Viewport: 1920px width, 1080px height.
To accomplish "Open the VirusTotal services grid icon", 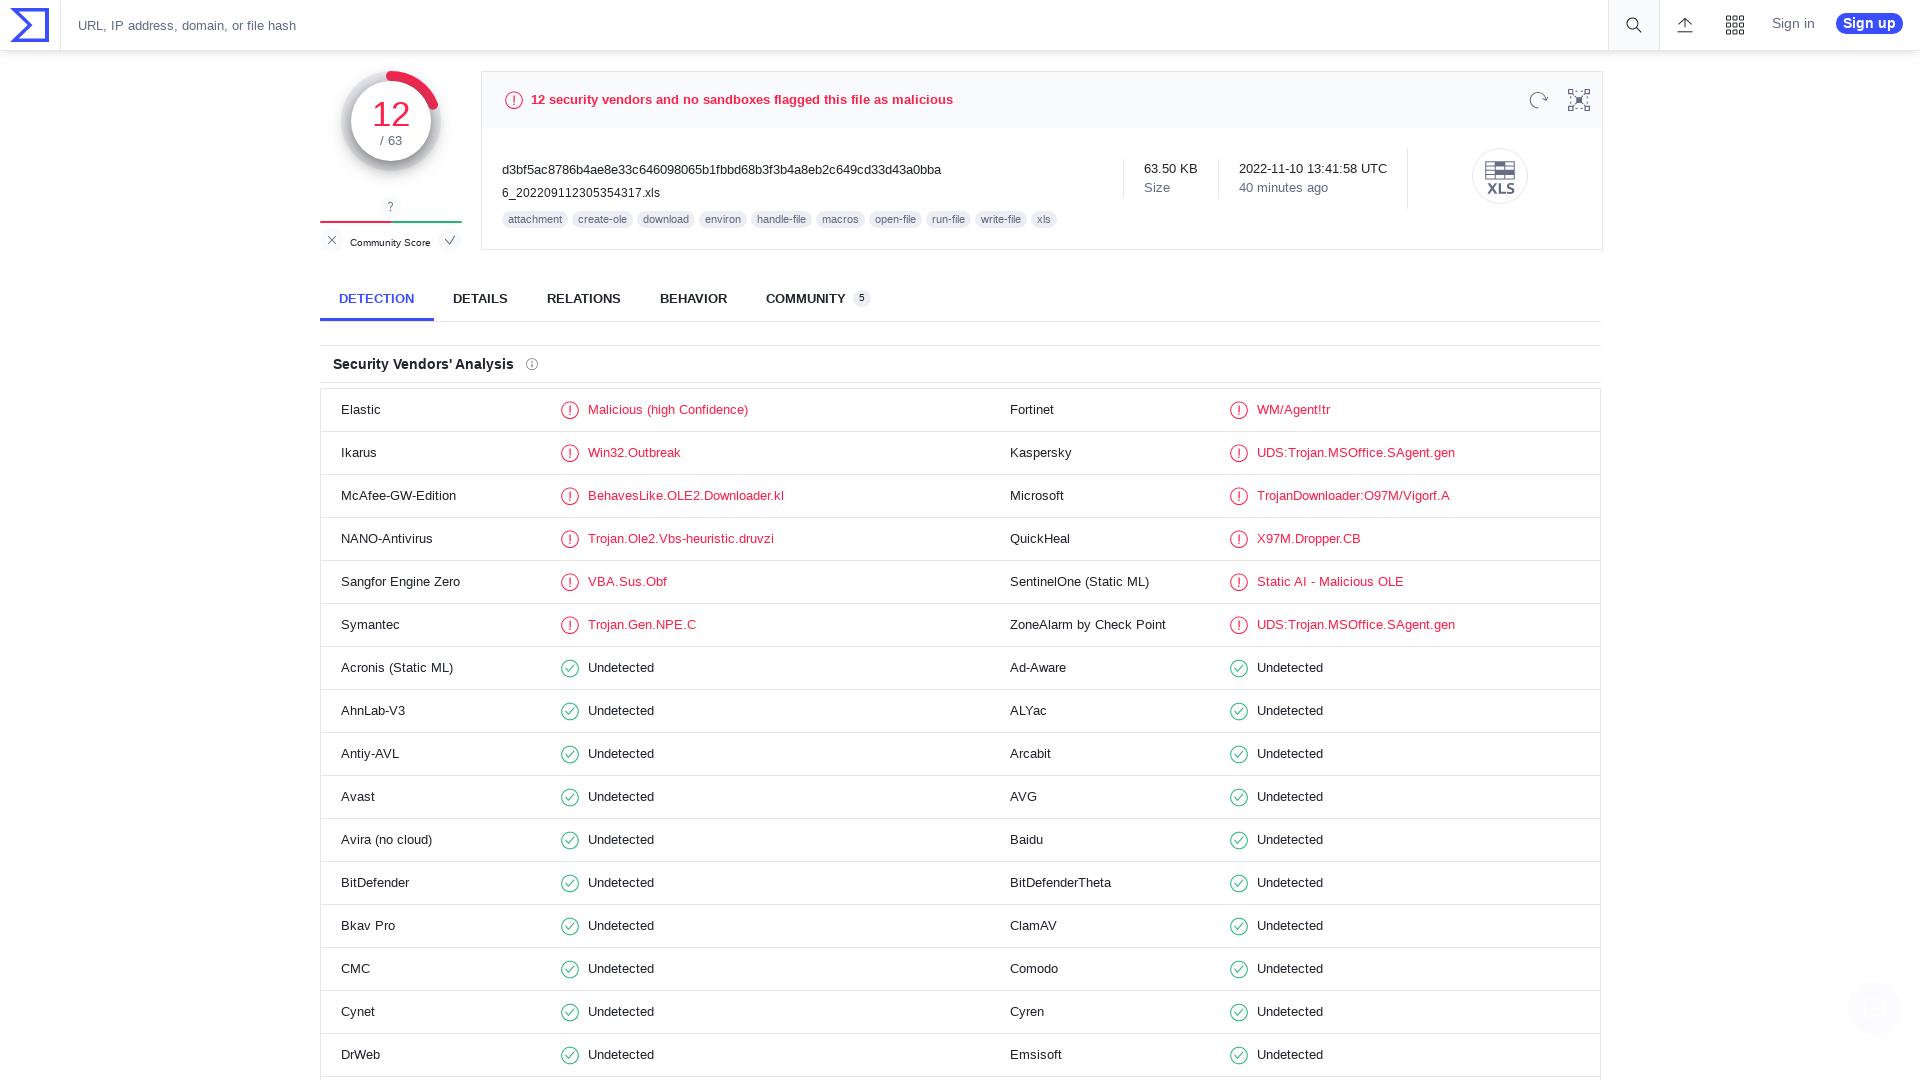I will 1735,25.
